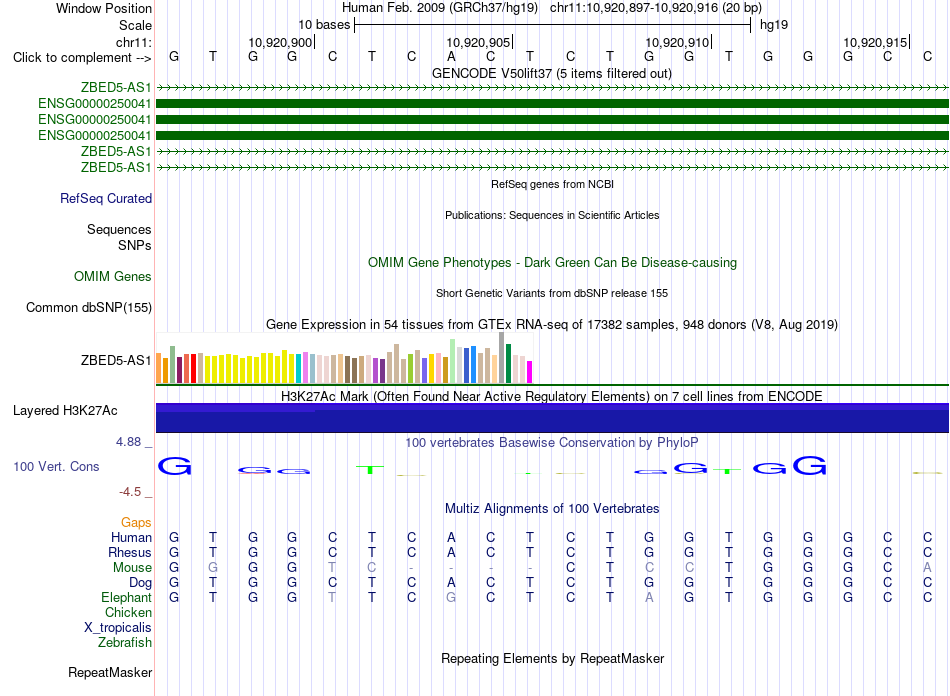
Task: Click the A base in the Mouse alignment row
Action: [927, 568]
